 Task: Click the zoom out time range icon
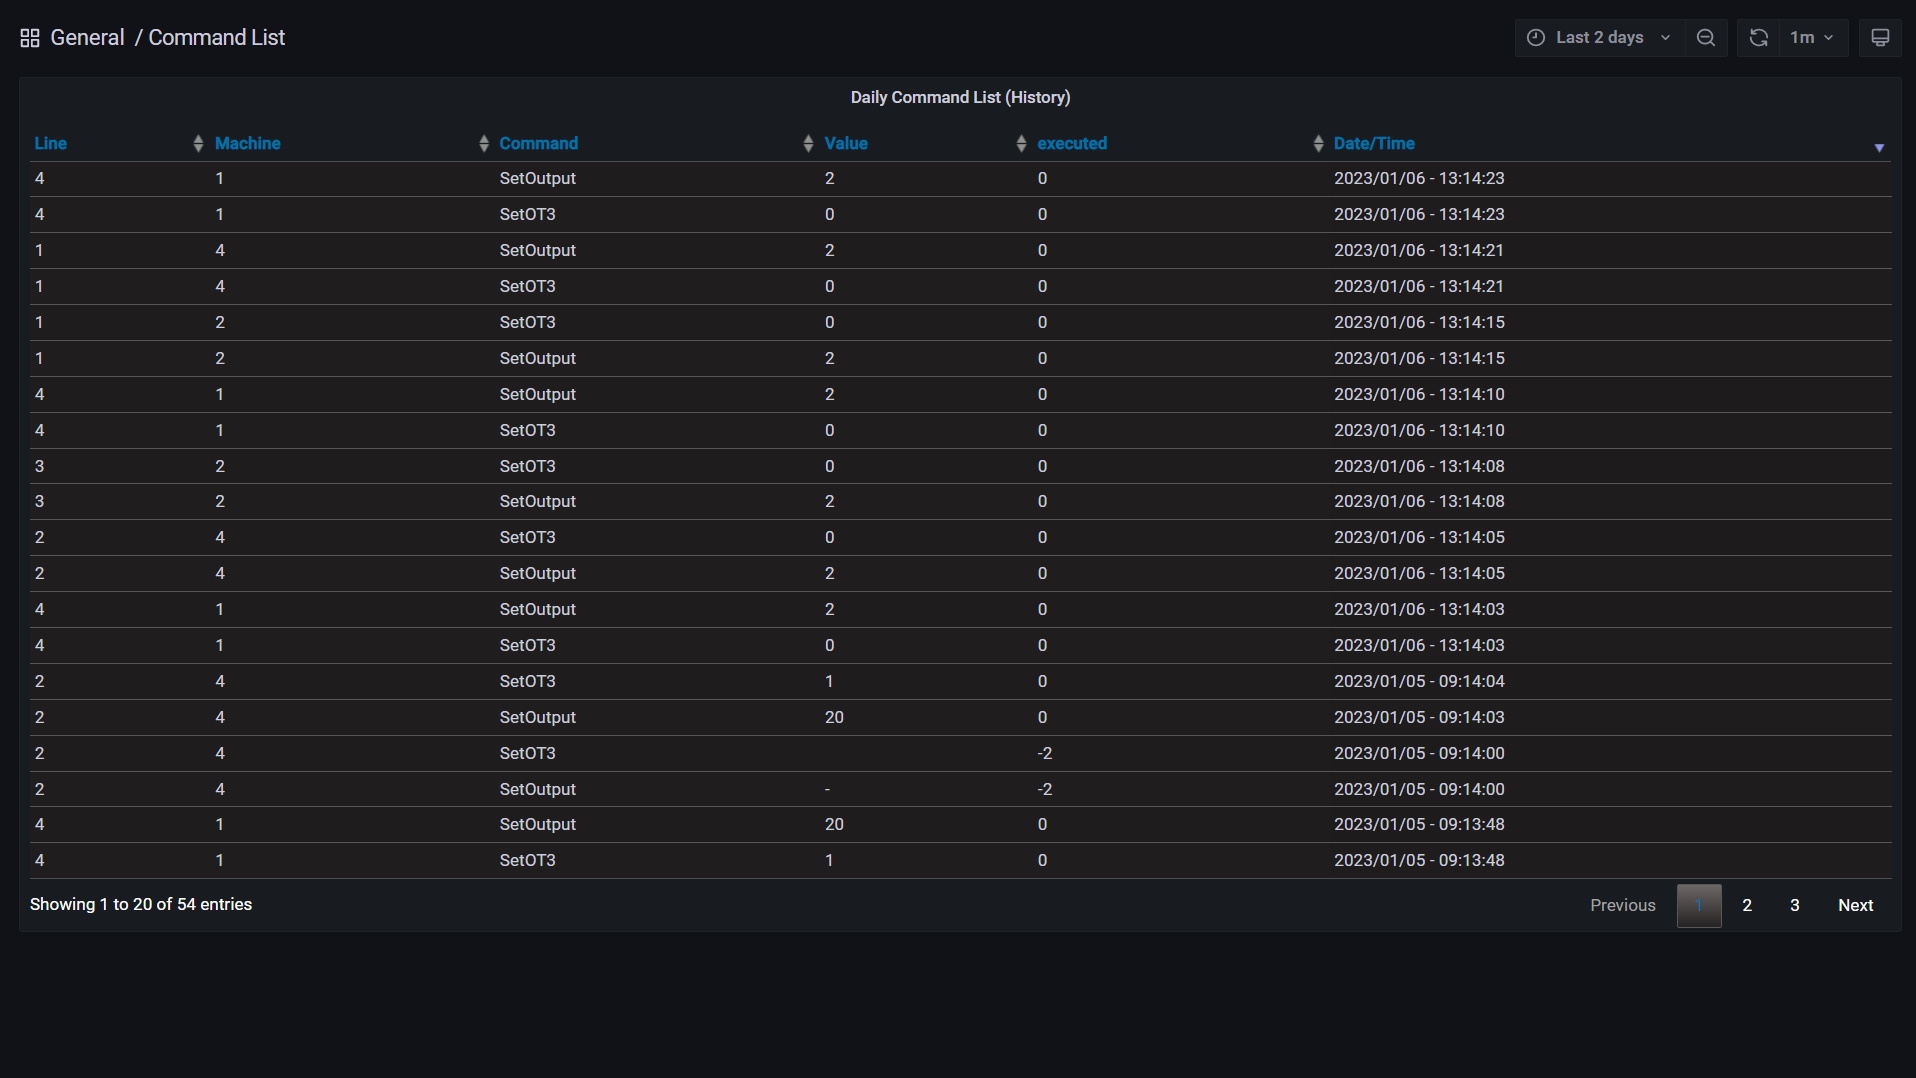(x=1706, y=38)
